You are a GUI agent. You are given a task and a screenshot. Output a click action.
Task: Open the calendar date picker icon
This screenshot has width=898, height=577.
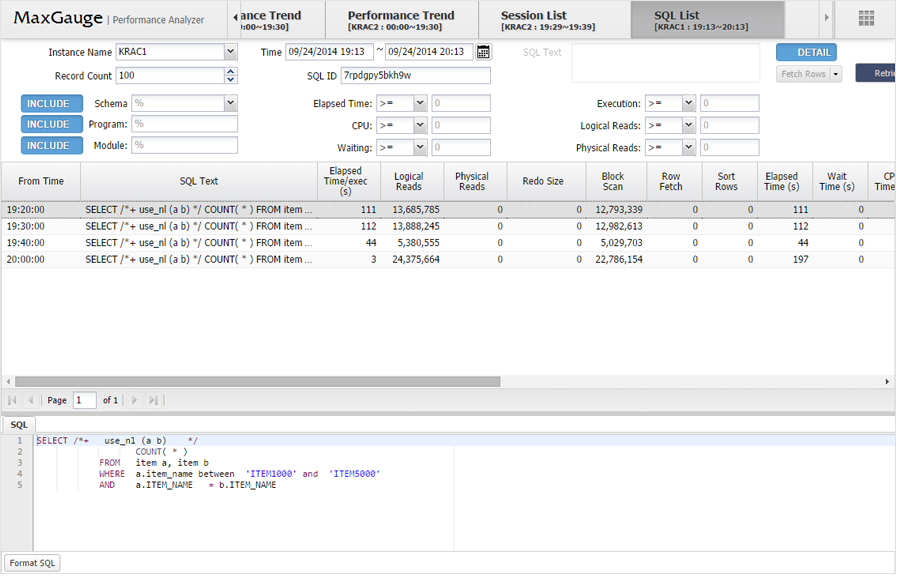click(x=483, y=52)
